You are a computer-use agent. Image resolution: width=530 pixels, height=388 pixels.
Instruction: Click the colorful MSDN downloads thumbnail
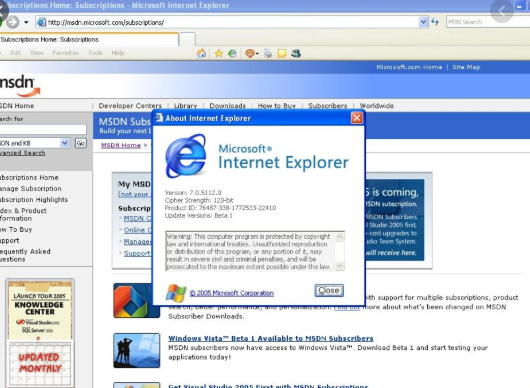137,301
